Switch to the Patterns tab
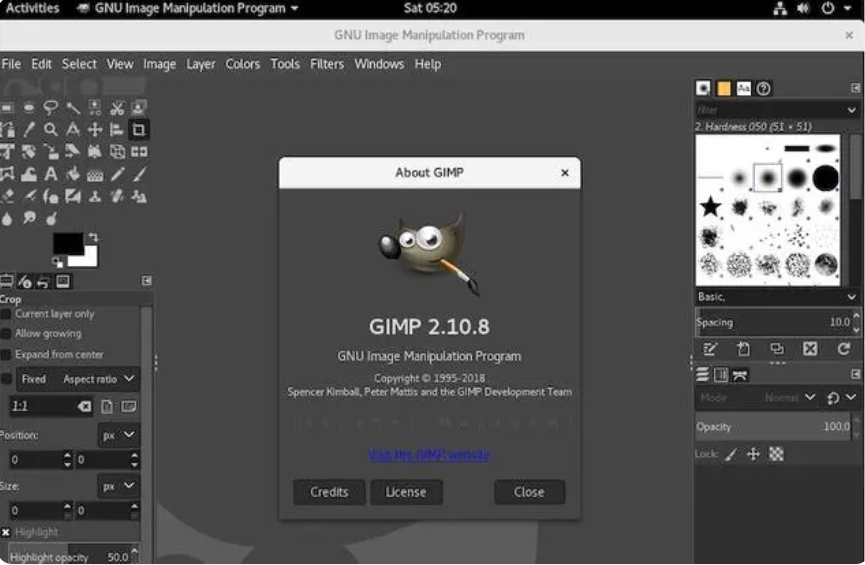865x565 pixels. click(x=724, y=88)
